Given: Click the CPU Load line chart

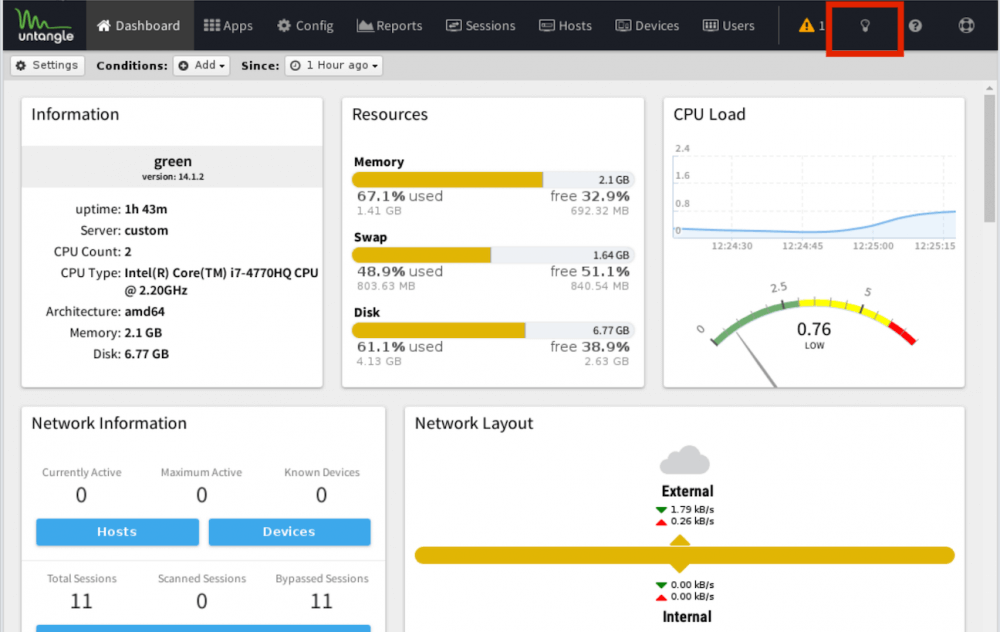Looking at the screenshot, I should tap(814, 197).
